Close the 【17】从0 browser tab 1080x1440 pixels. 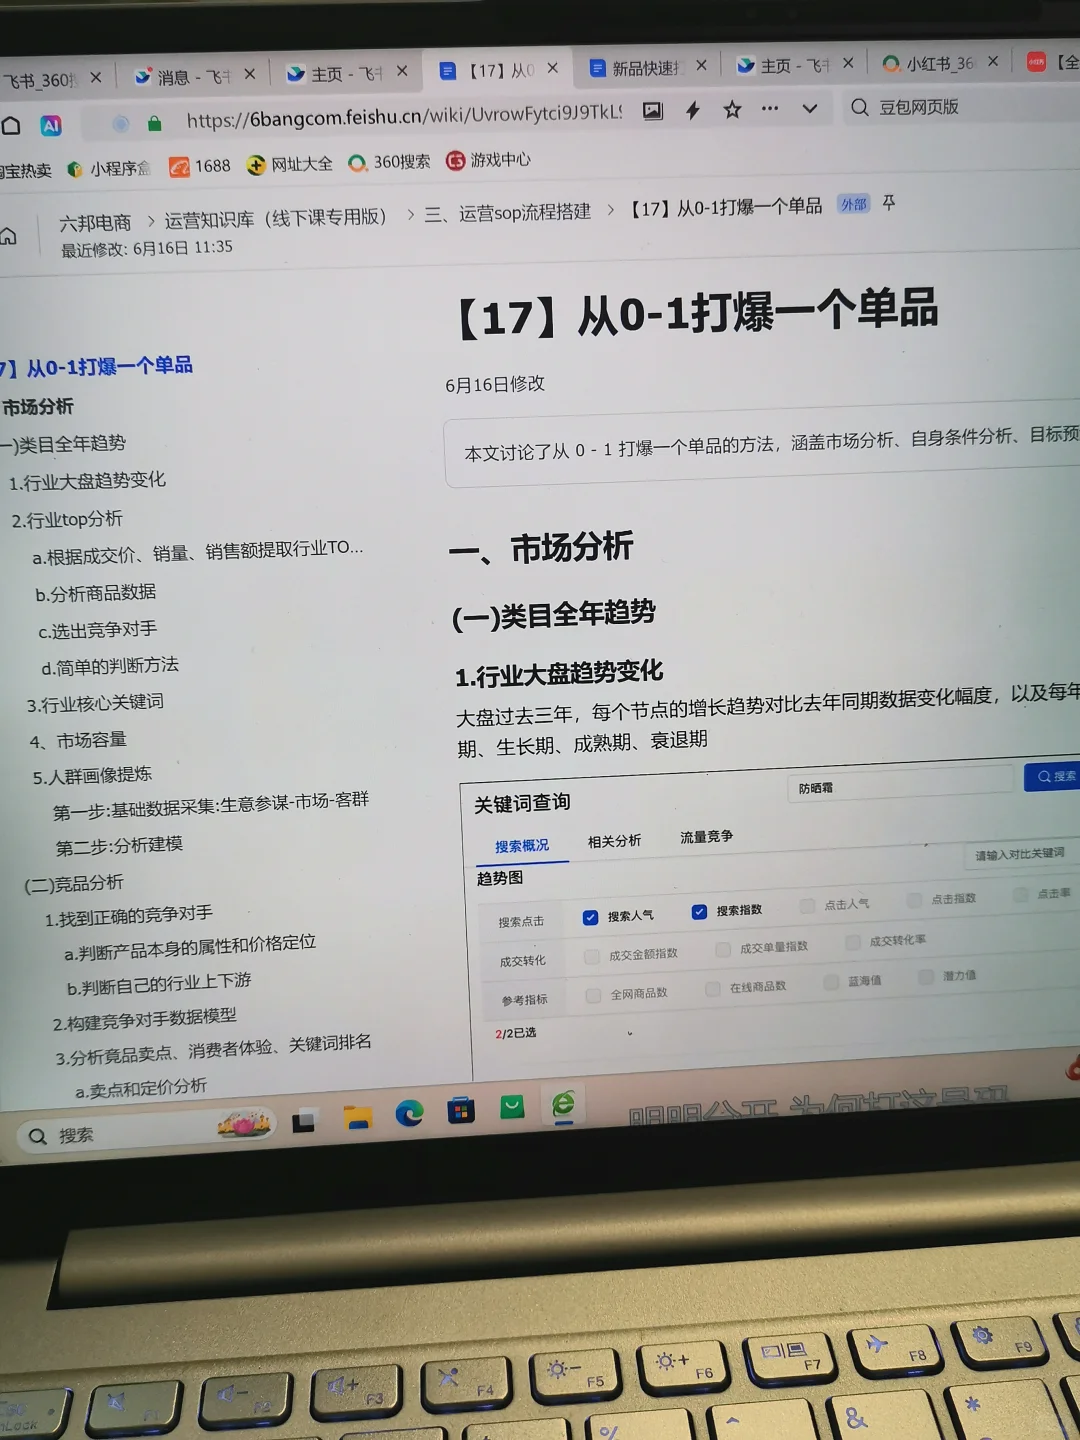pyautogui.click(x=552, y=69)
